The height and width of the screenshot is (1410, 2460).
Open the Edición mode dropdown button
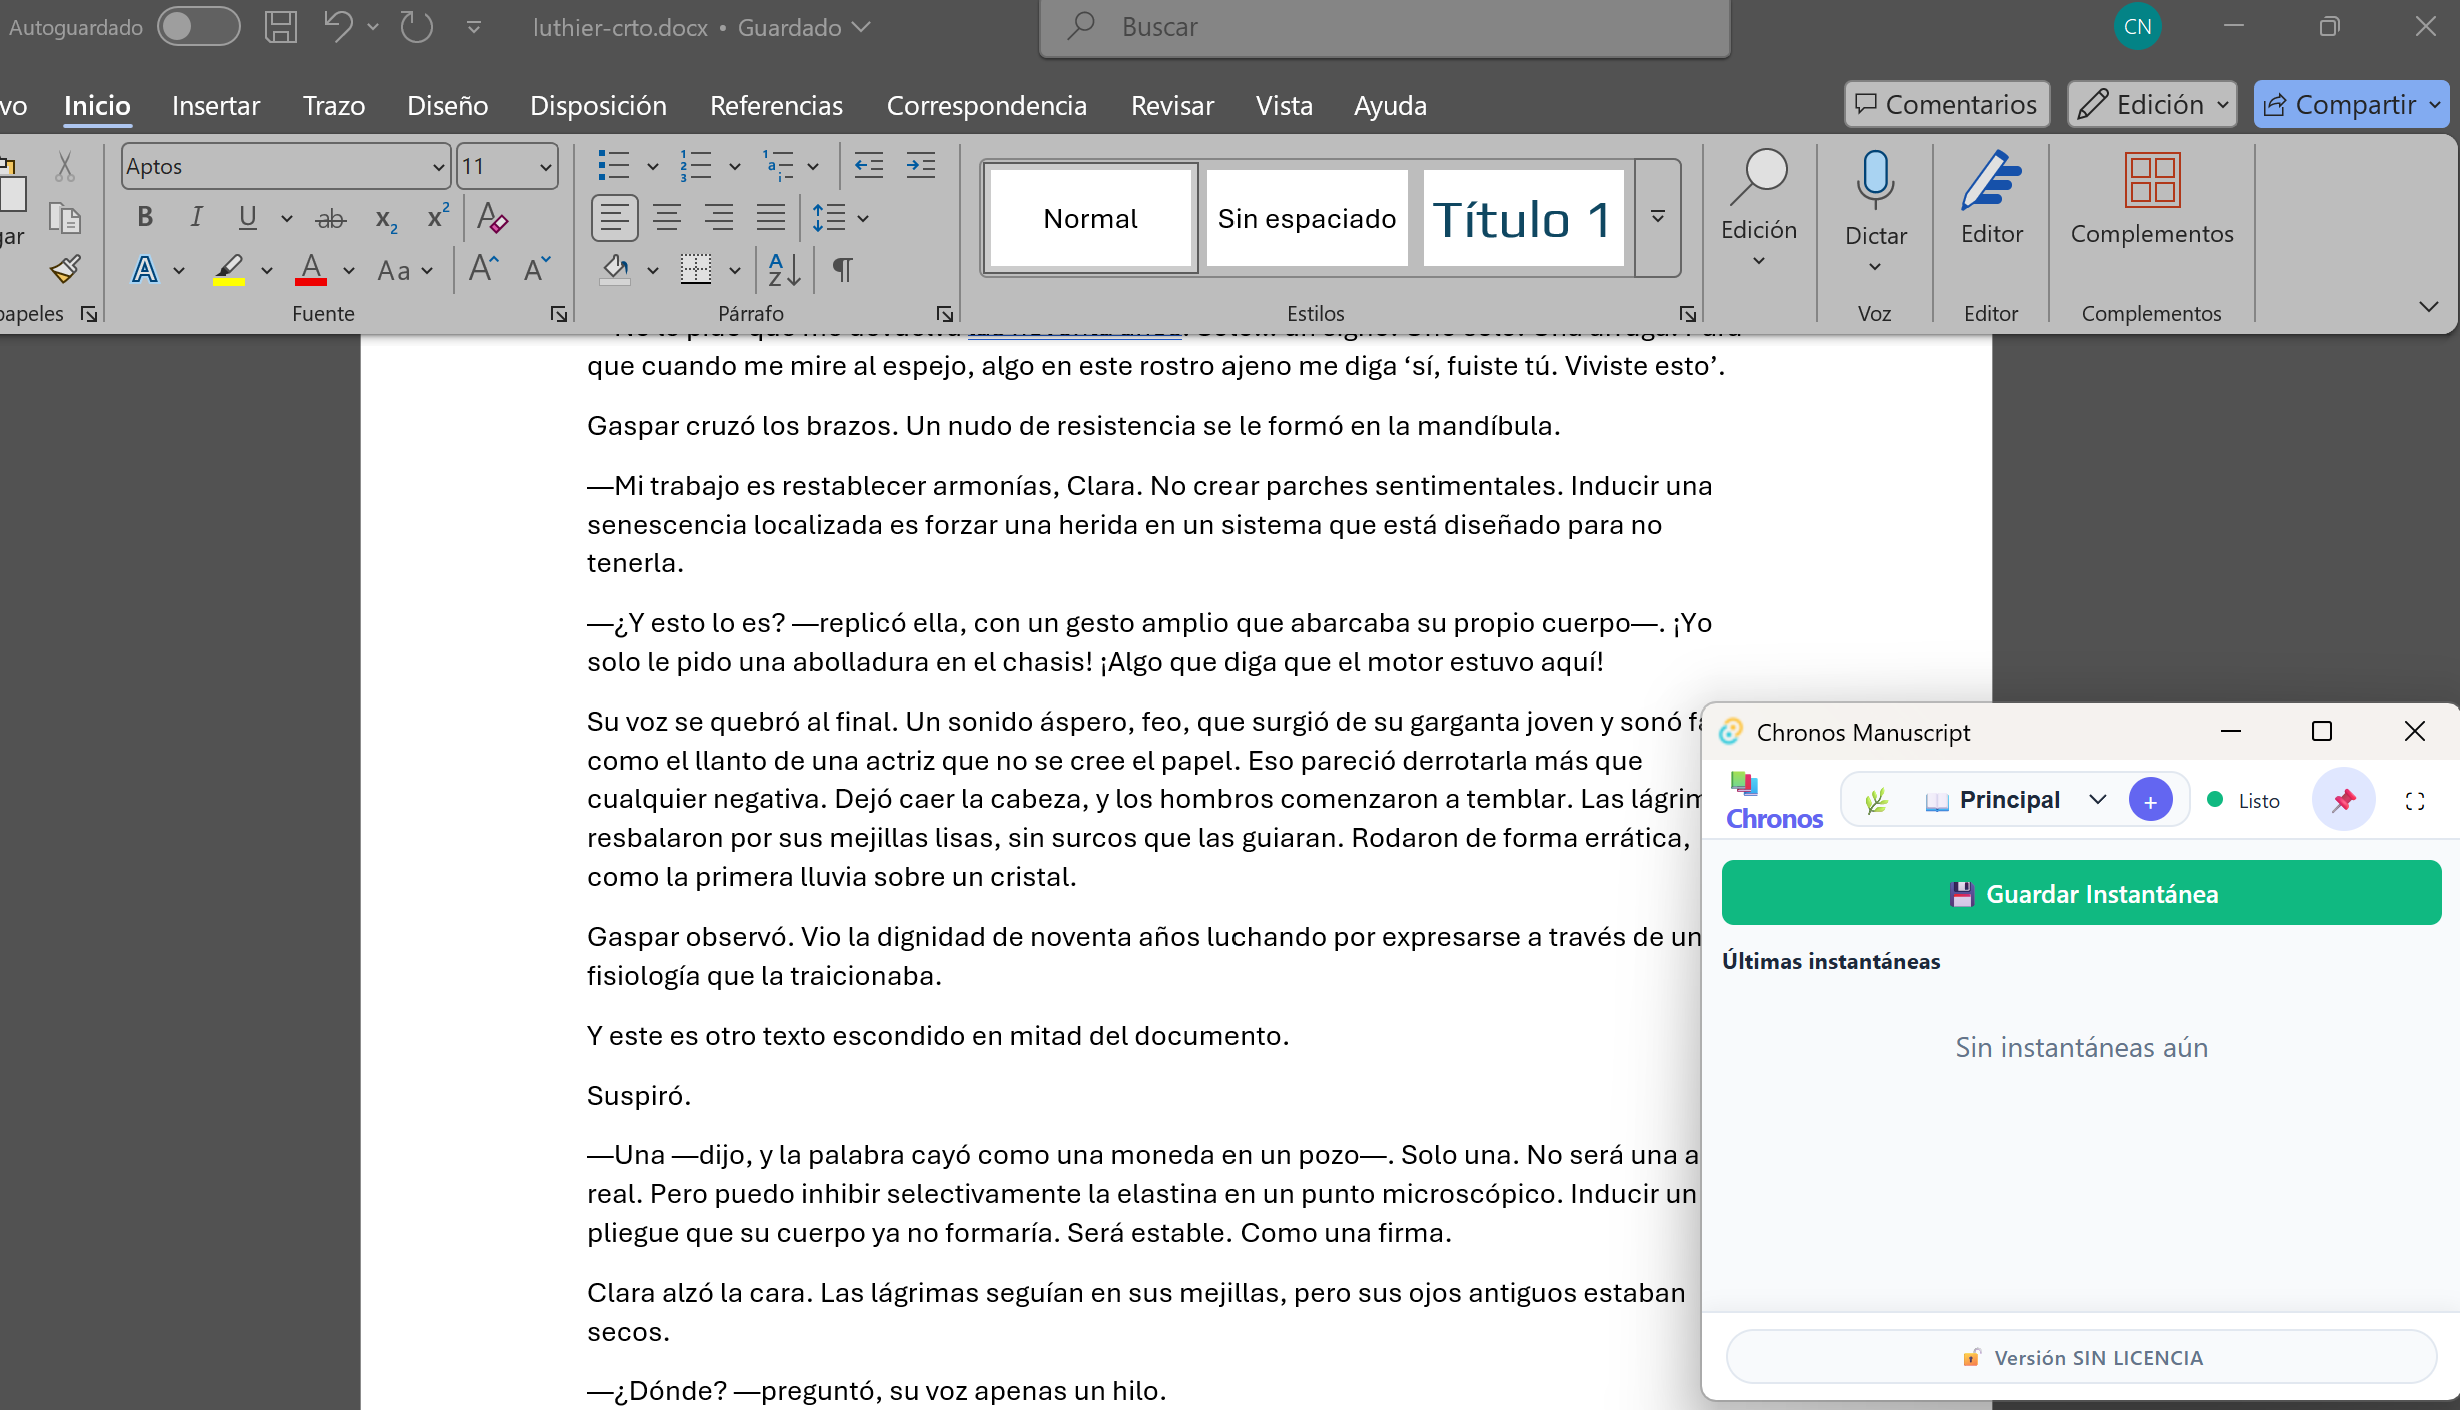coord(2152,104)
